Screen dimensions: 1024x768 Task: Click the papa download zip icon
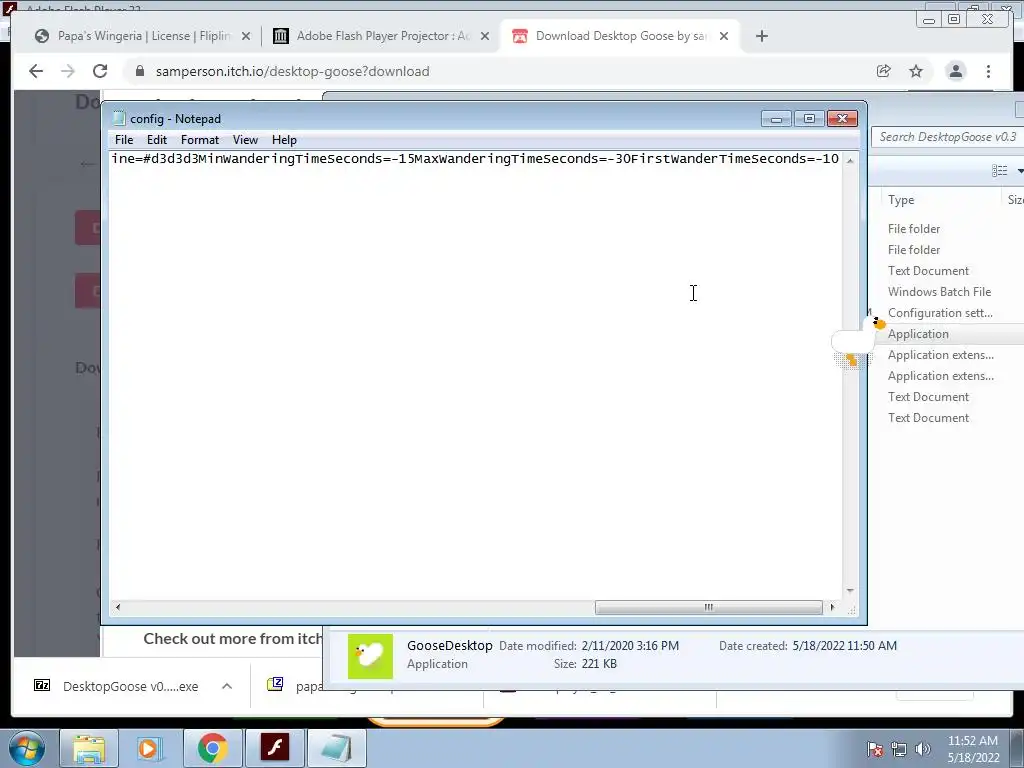tap(275, 684)
